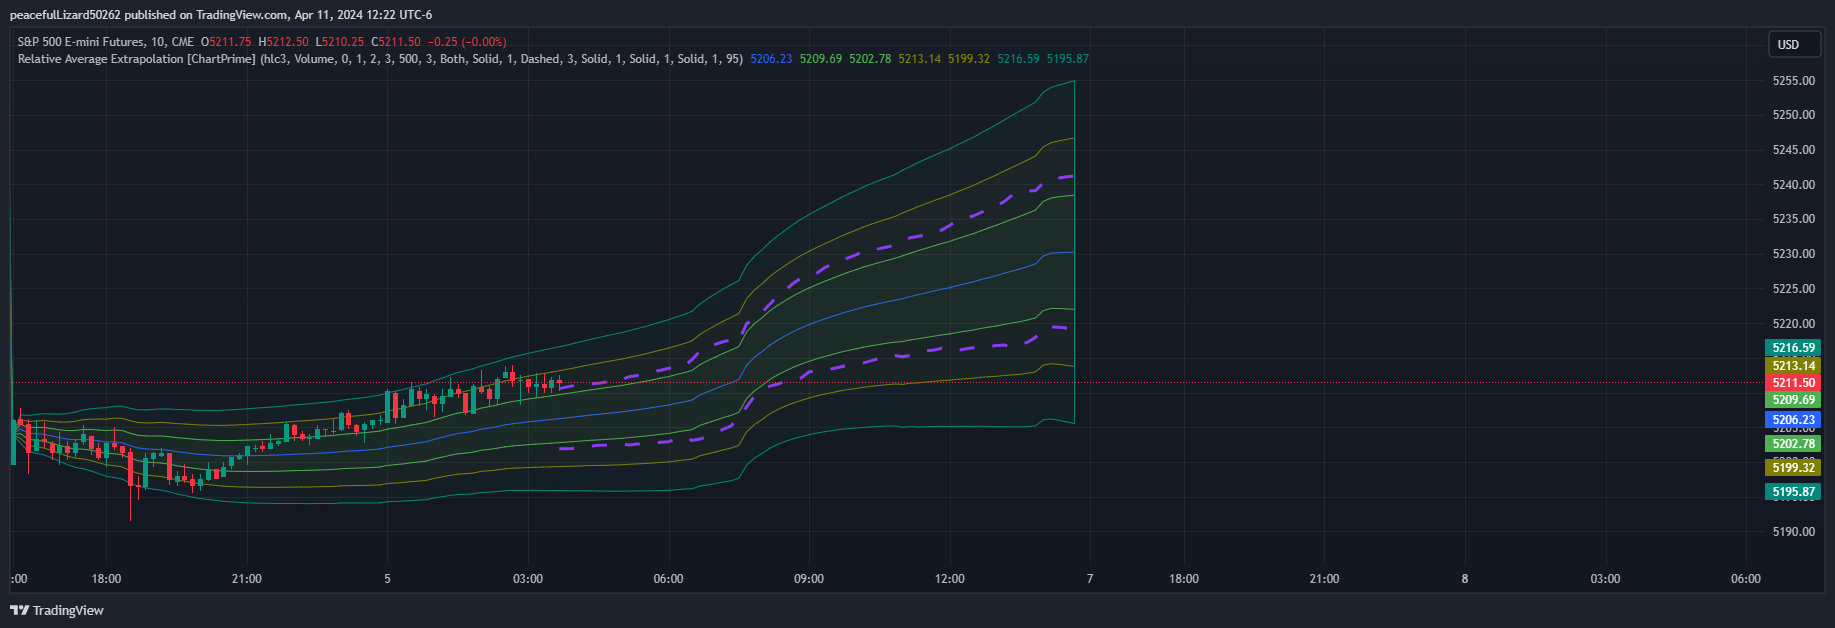Click the 5235.00 price axis label
1835x628 pixels.
[x=1793, y=219]
